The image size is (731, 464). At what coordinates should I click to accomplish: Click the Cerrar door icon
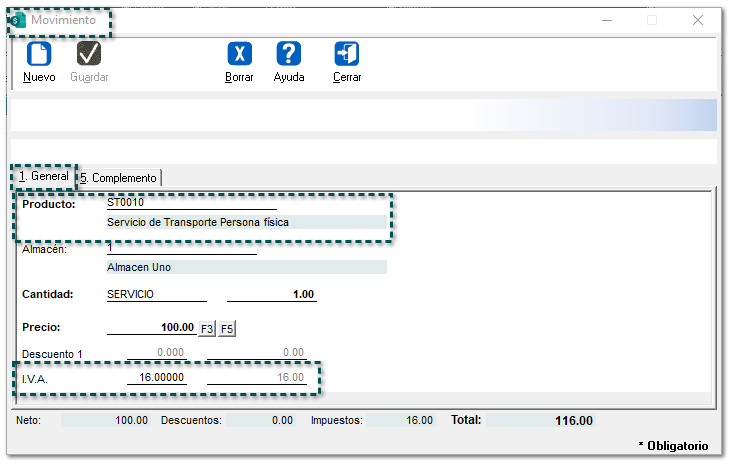pyautogui.click(x=347, y=54)
